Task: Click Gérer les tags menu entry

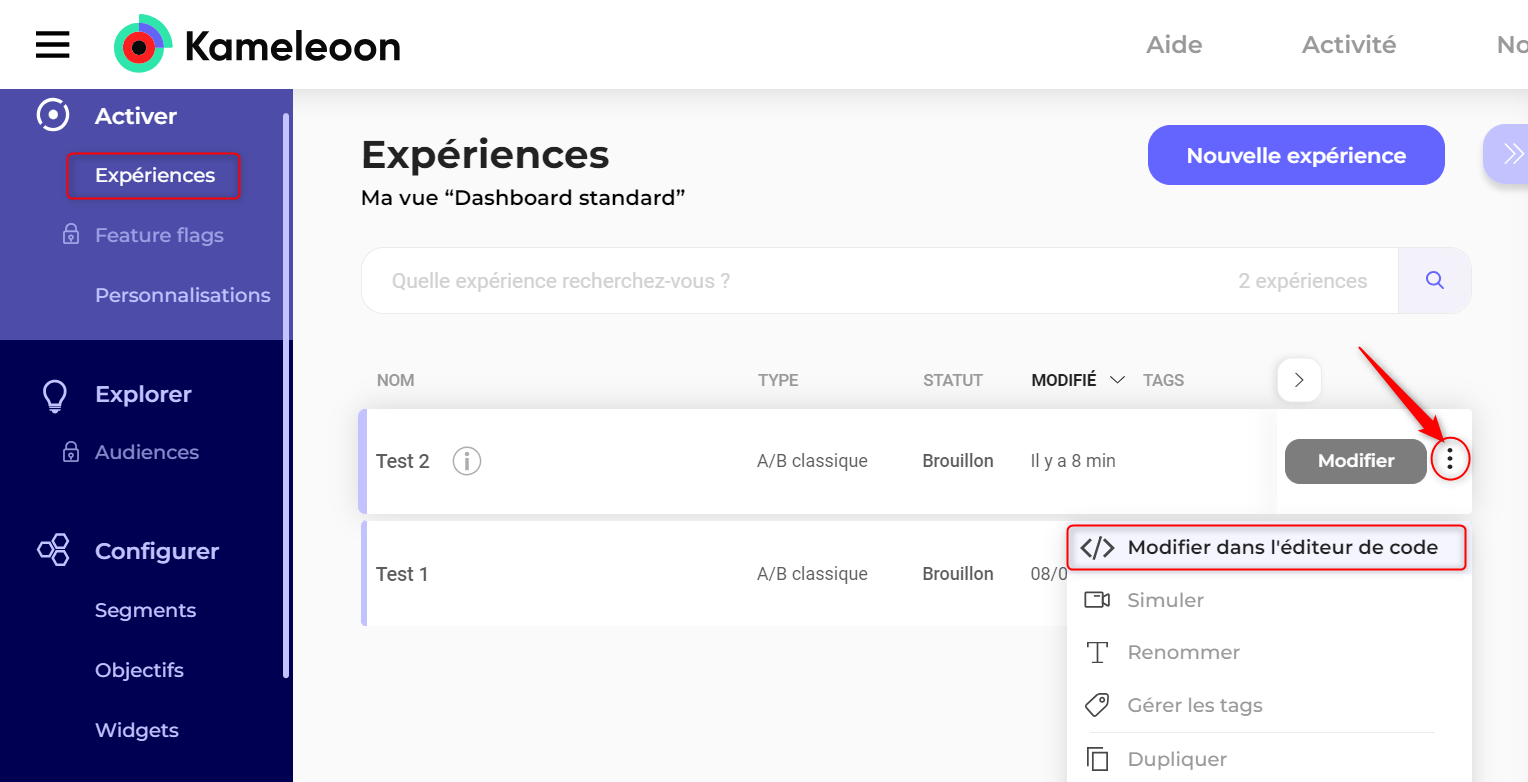Action: tap(1194, 705)
